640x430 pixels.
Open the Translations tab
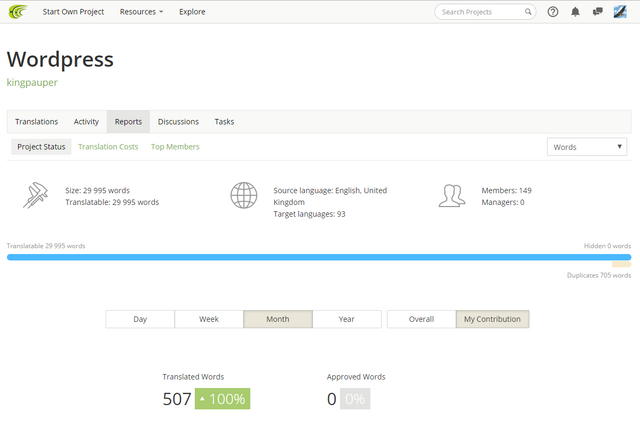coord(37,122)
